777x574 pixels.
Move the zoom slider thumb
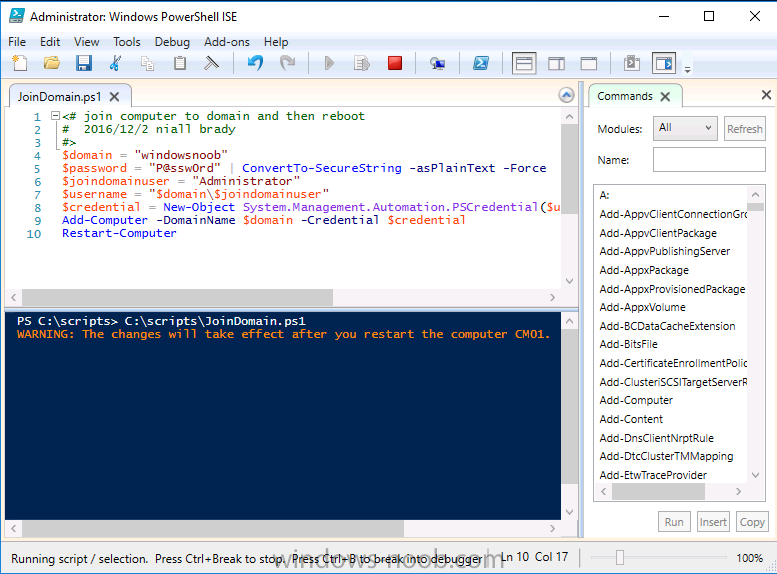tap(619, 558)
